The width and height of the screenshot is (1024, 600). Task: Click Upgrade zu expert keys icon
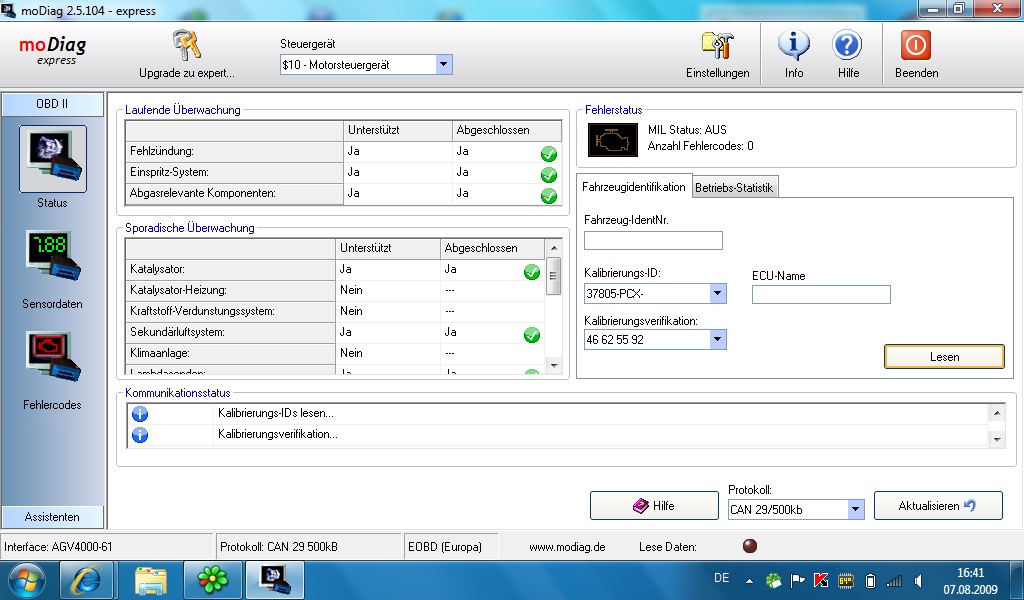pyautogui.click(x=187, y=46)
